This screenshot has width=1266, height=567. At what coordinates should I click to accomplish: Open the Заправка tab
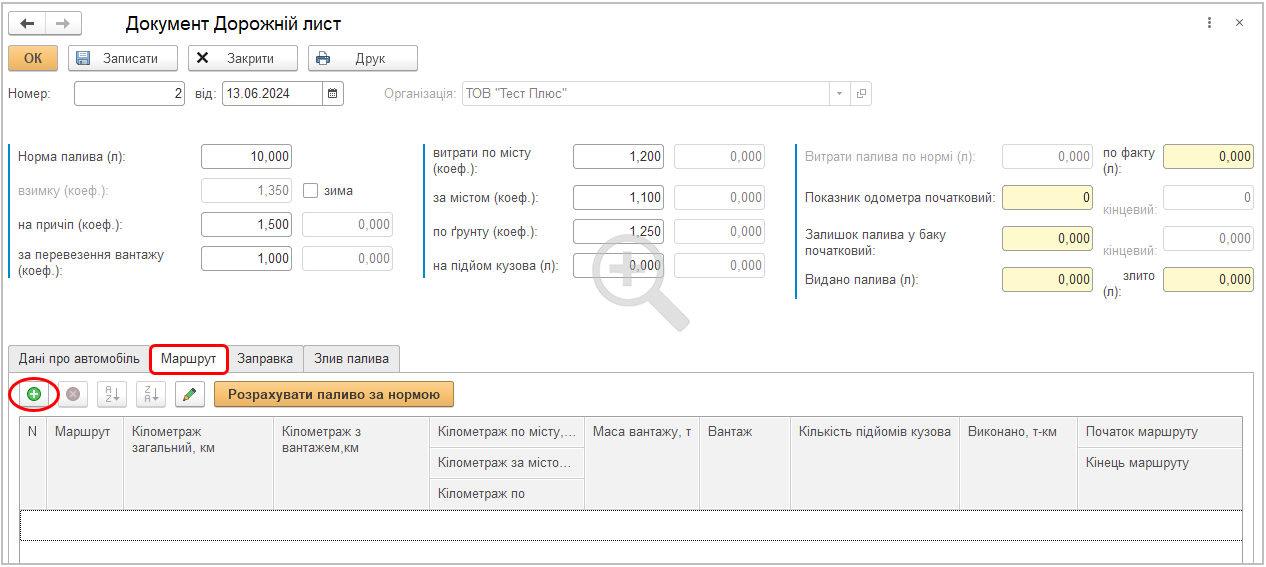tap(265, 358)
